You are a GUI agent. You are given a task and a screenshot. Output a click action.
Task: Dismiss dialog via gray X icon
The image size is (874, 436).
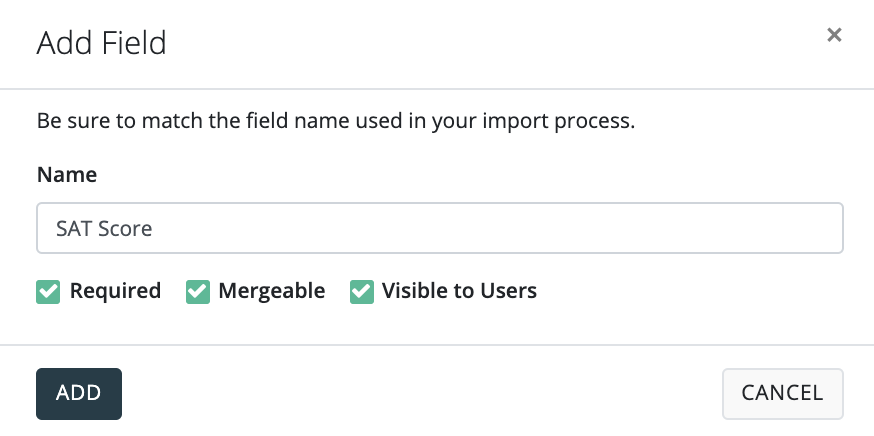(x=834, y=36)
